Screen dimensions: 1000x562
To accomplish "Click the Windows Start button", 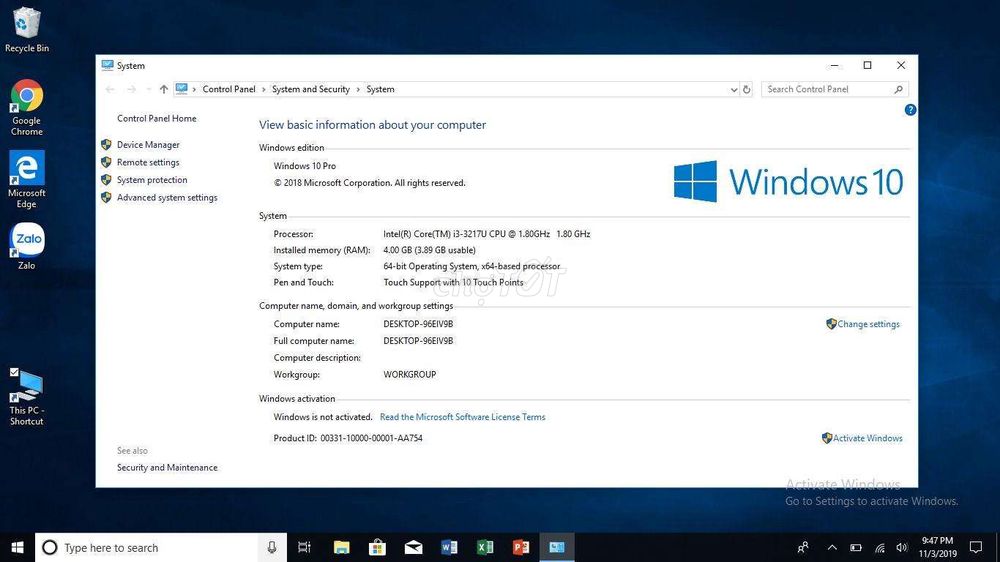I will (17, 547).
